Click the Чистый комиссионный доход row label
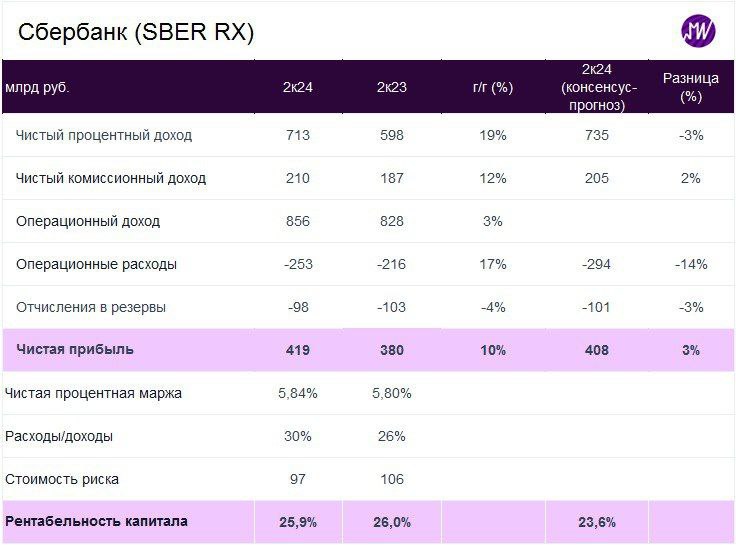 111,178
